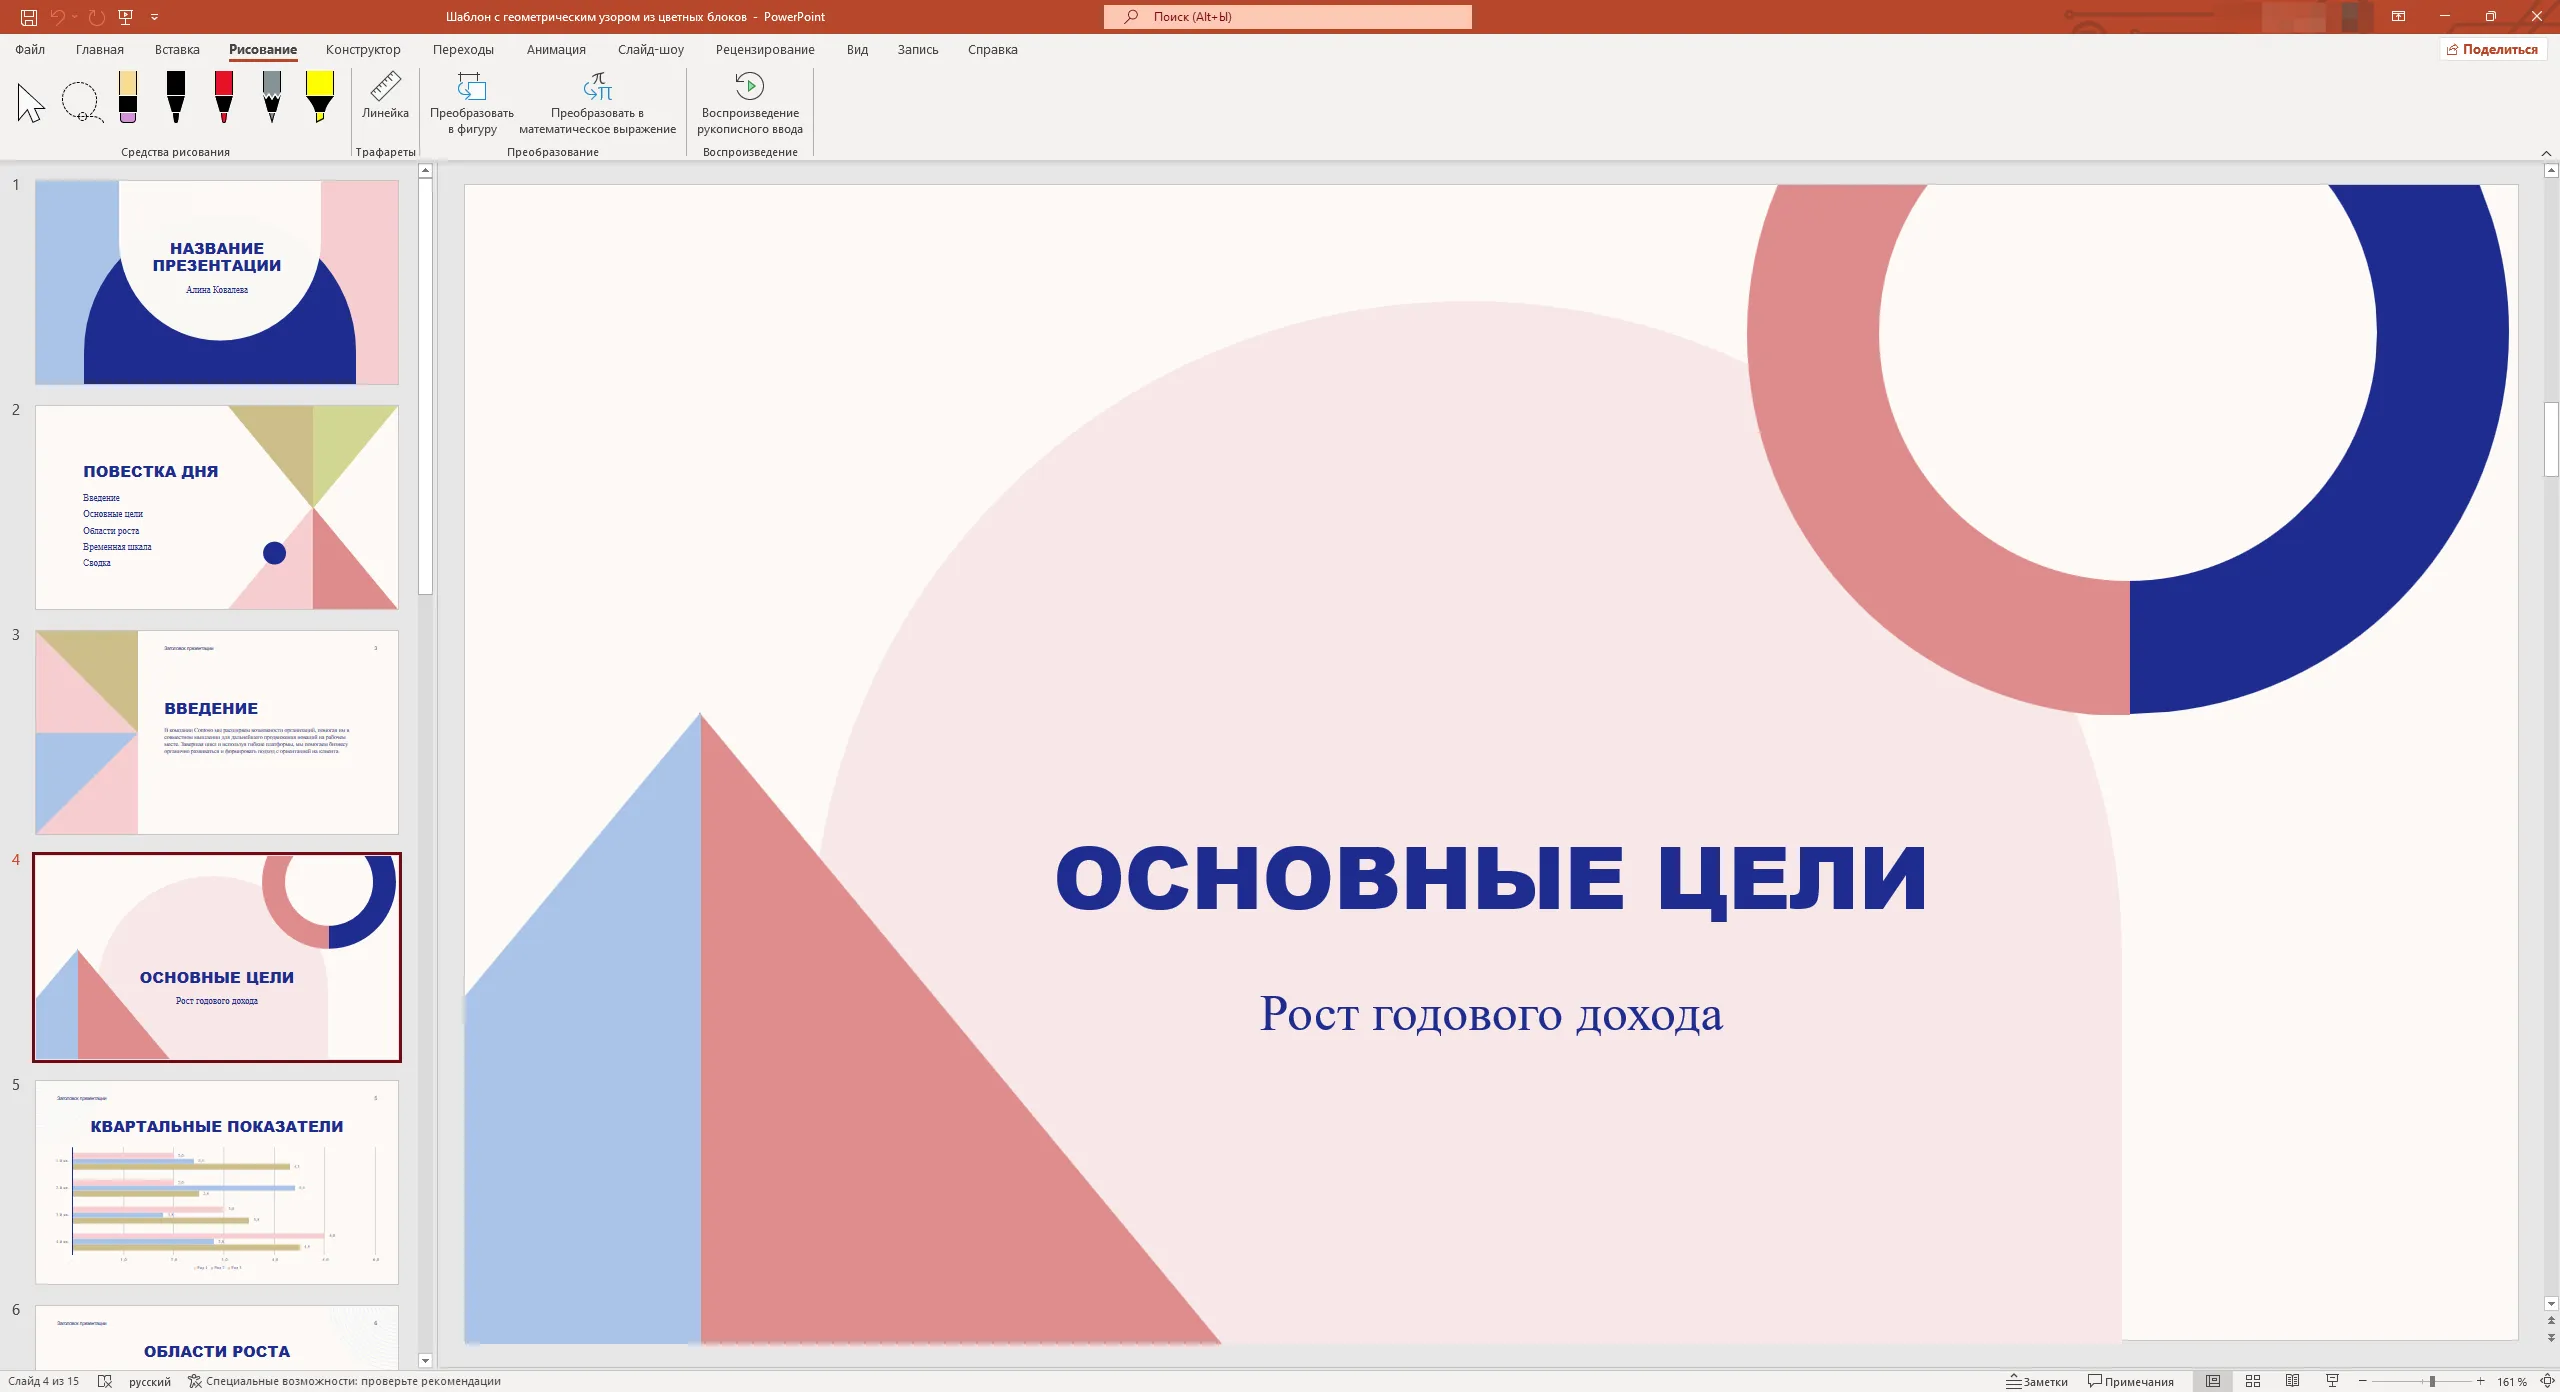Expand Quick Access Toolbar customization arrow
The width and height of the screenshot is (2560, 1392).
(x=154, y=16)
